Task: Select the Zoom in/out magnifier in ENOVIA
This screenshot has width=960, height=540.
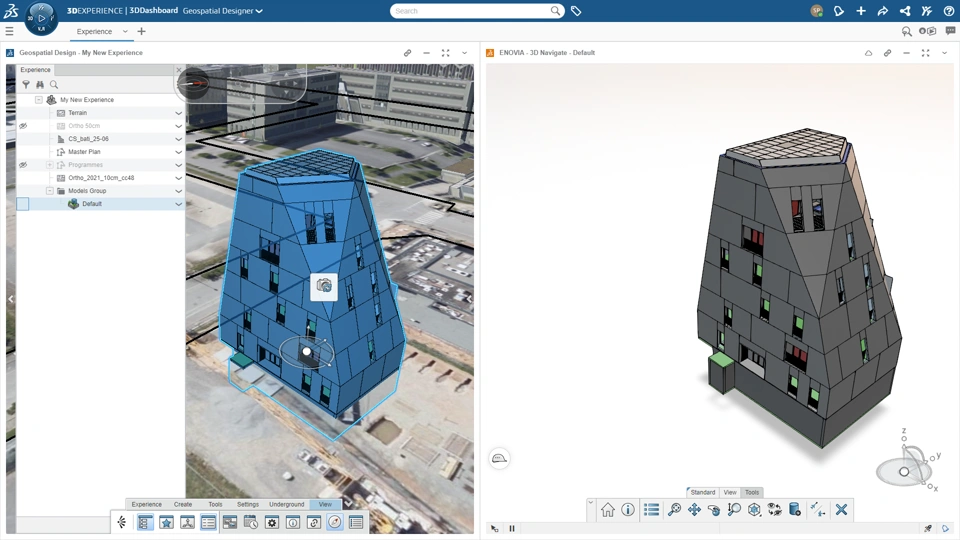Action: coord(733,509)
